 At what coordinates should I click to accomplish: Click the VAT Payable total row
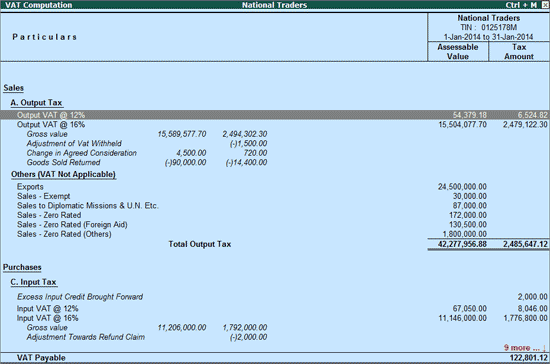tap(275, 358)
